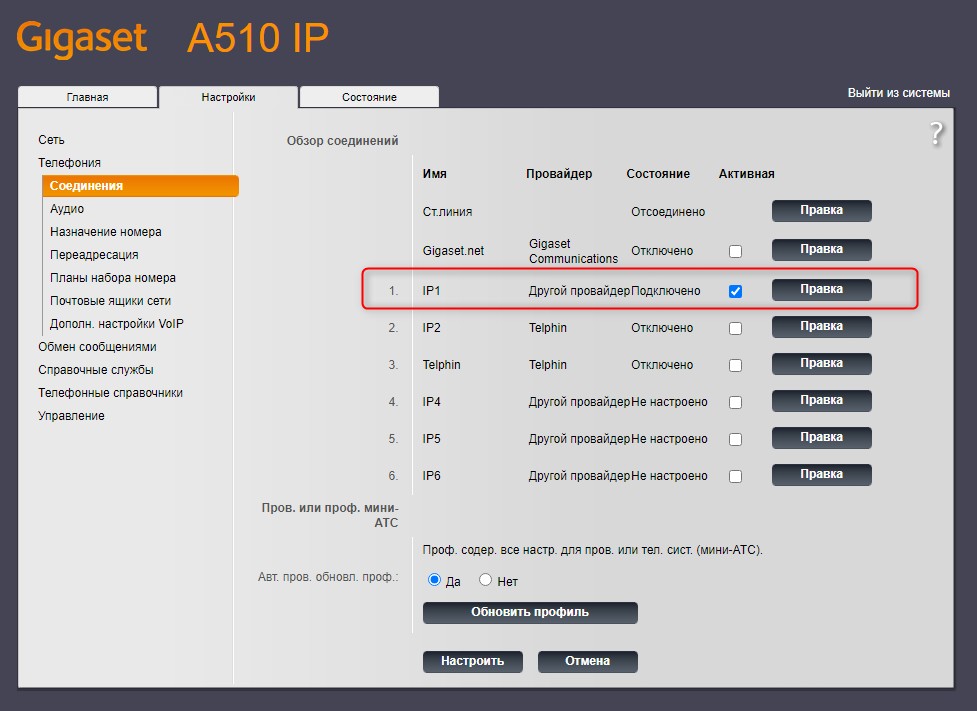Uncheck the active checkbox for IP1

735,291
